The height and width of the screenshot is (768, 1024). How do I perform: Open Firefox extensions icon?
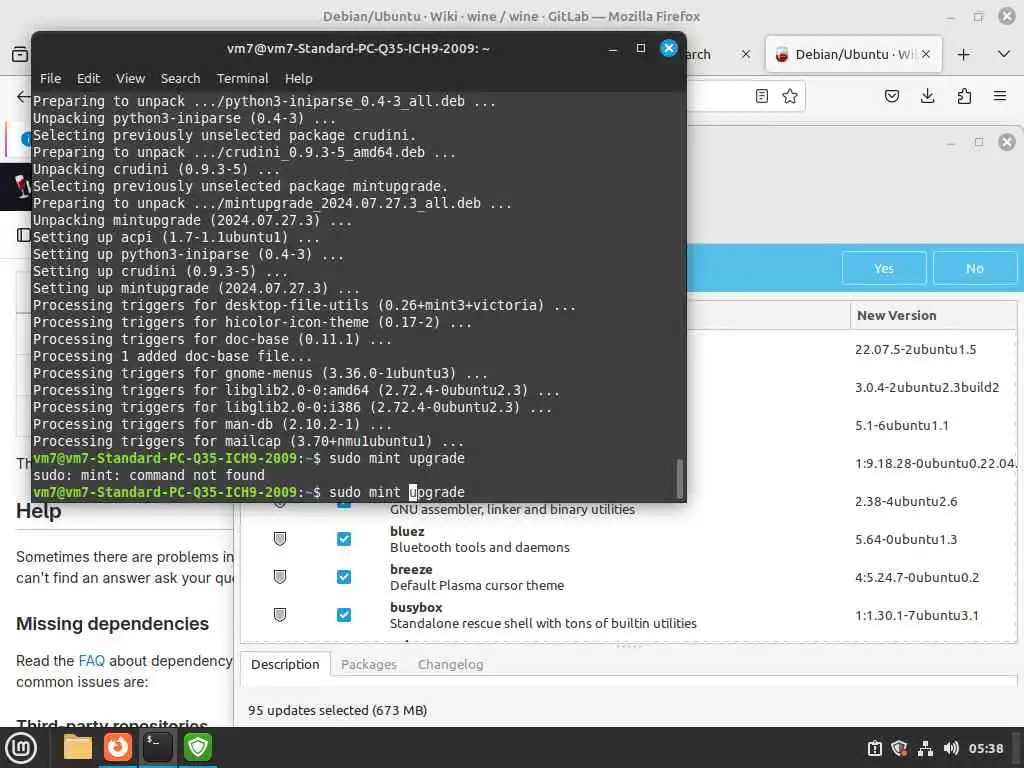click(x=964, y=96)
